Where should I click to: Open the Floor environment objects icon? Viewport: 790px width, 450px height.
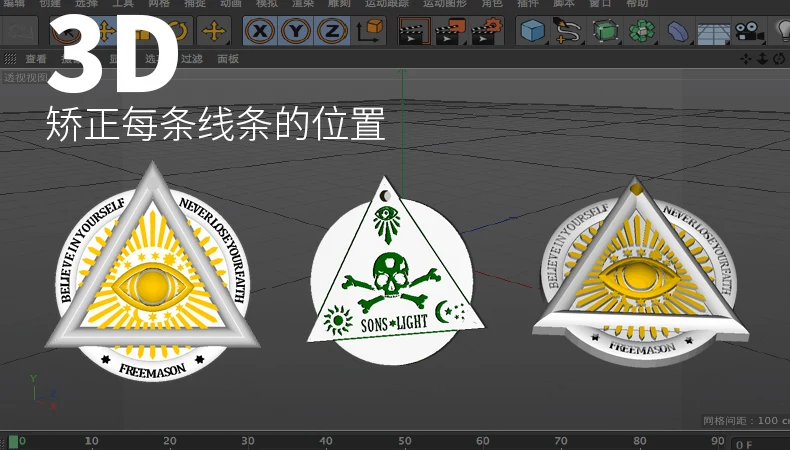coord(713,32)
